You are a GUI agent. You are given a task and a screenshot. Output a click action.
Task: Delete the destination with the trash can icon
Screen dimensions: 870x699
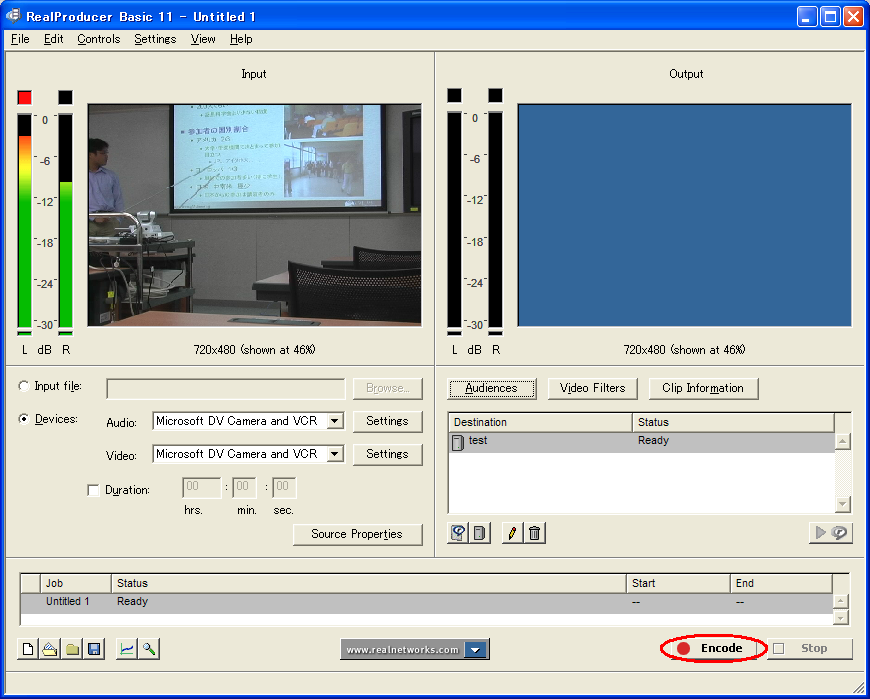(534, 533)
